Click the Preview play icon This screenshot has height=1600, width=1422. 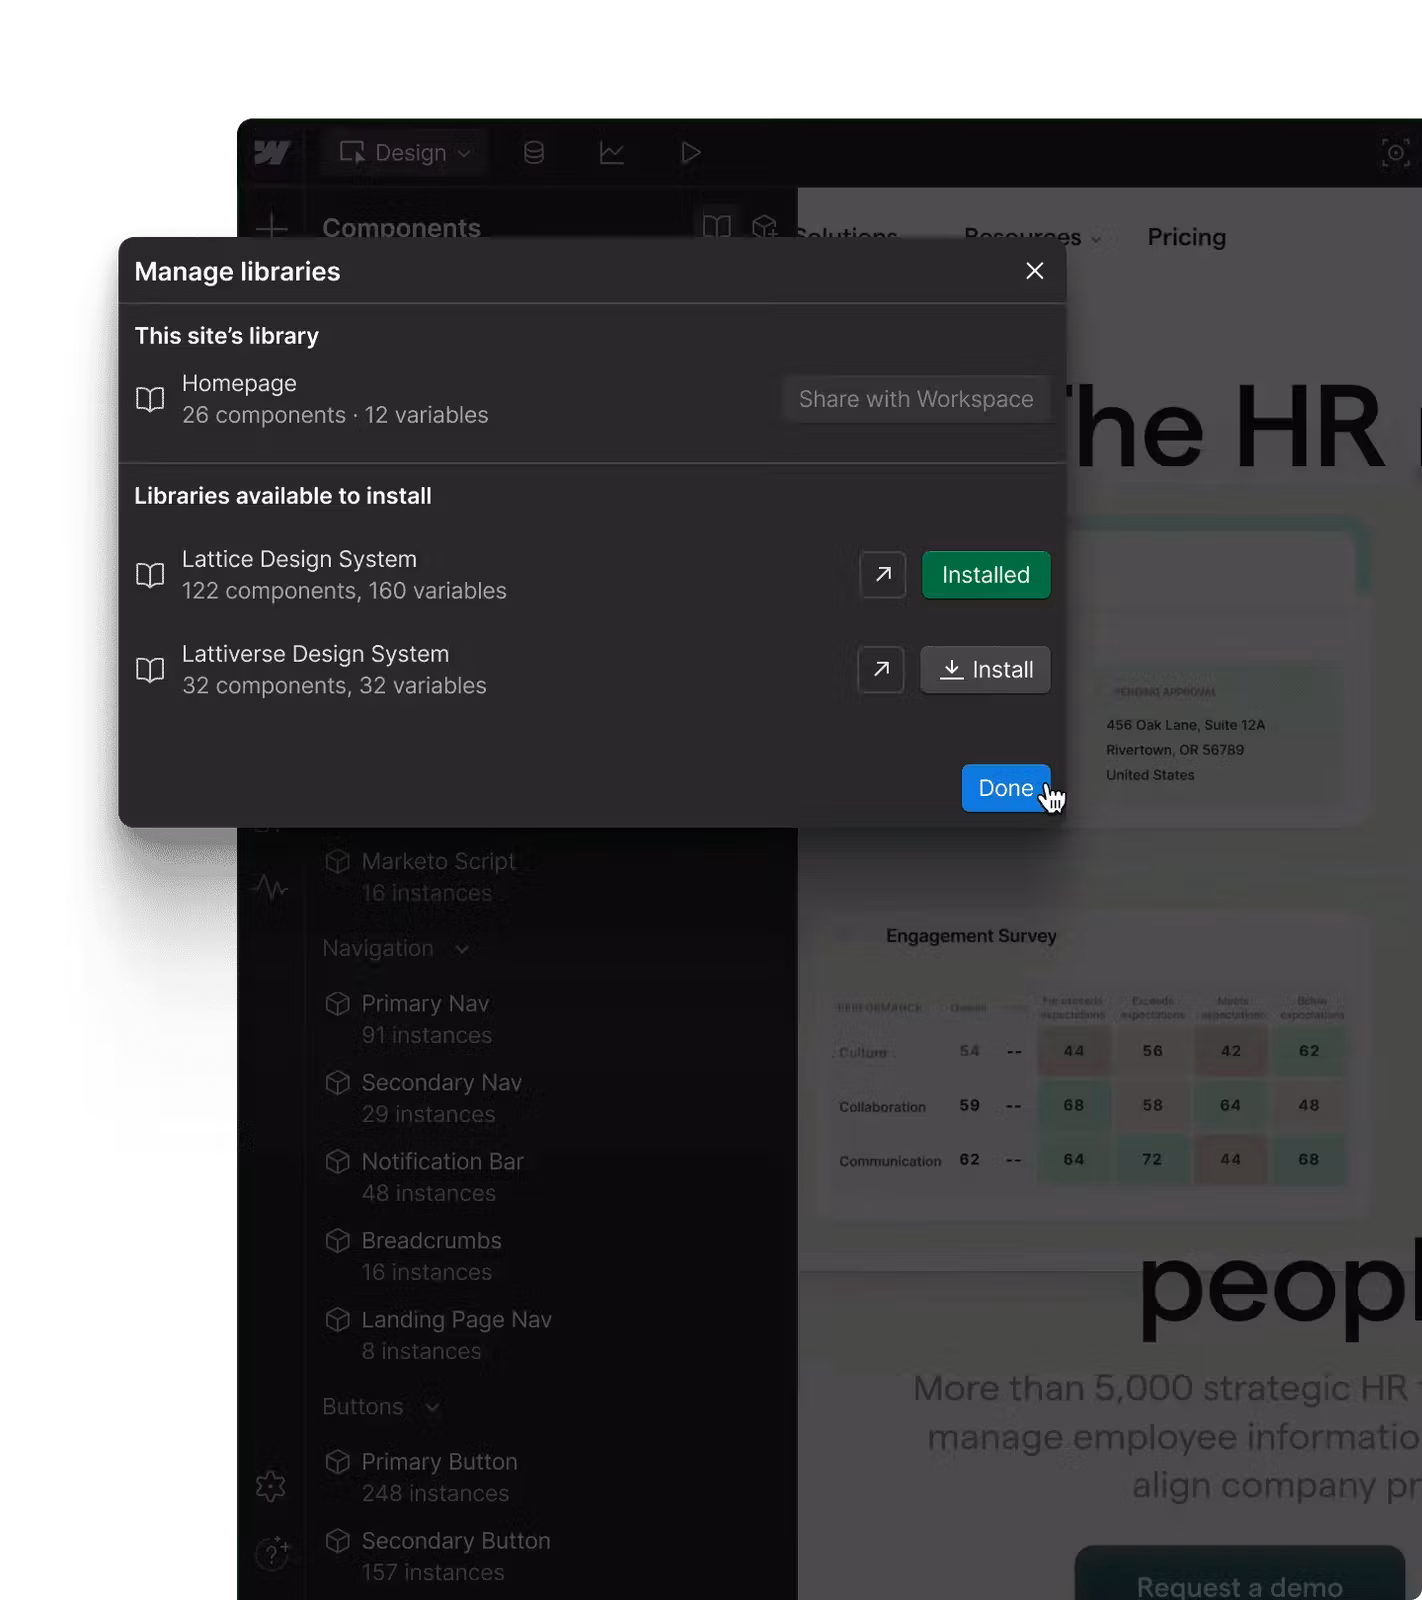click(x=690, y=153)
